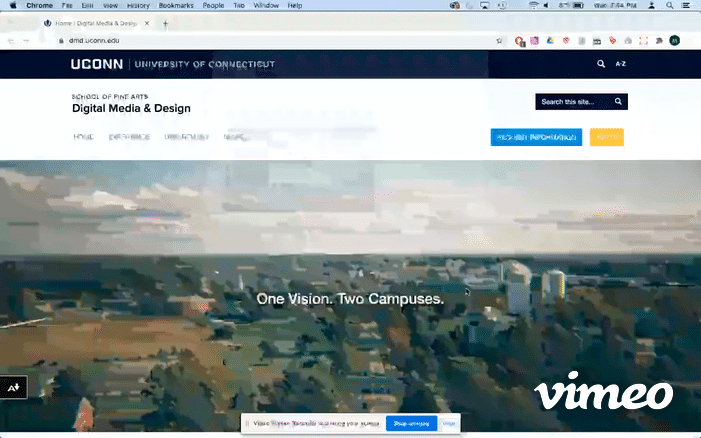Click the dashed-square screenshot extension icon
This screenshot has width=701, height=438.
pos(643,41)
